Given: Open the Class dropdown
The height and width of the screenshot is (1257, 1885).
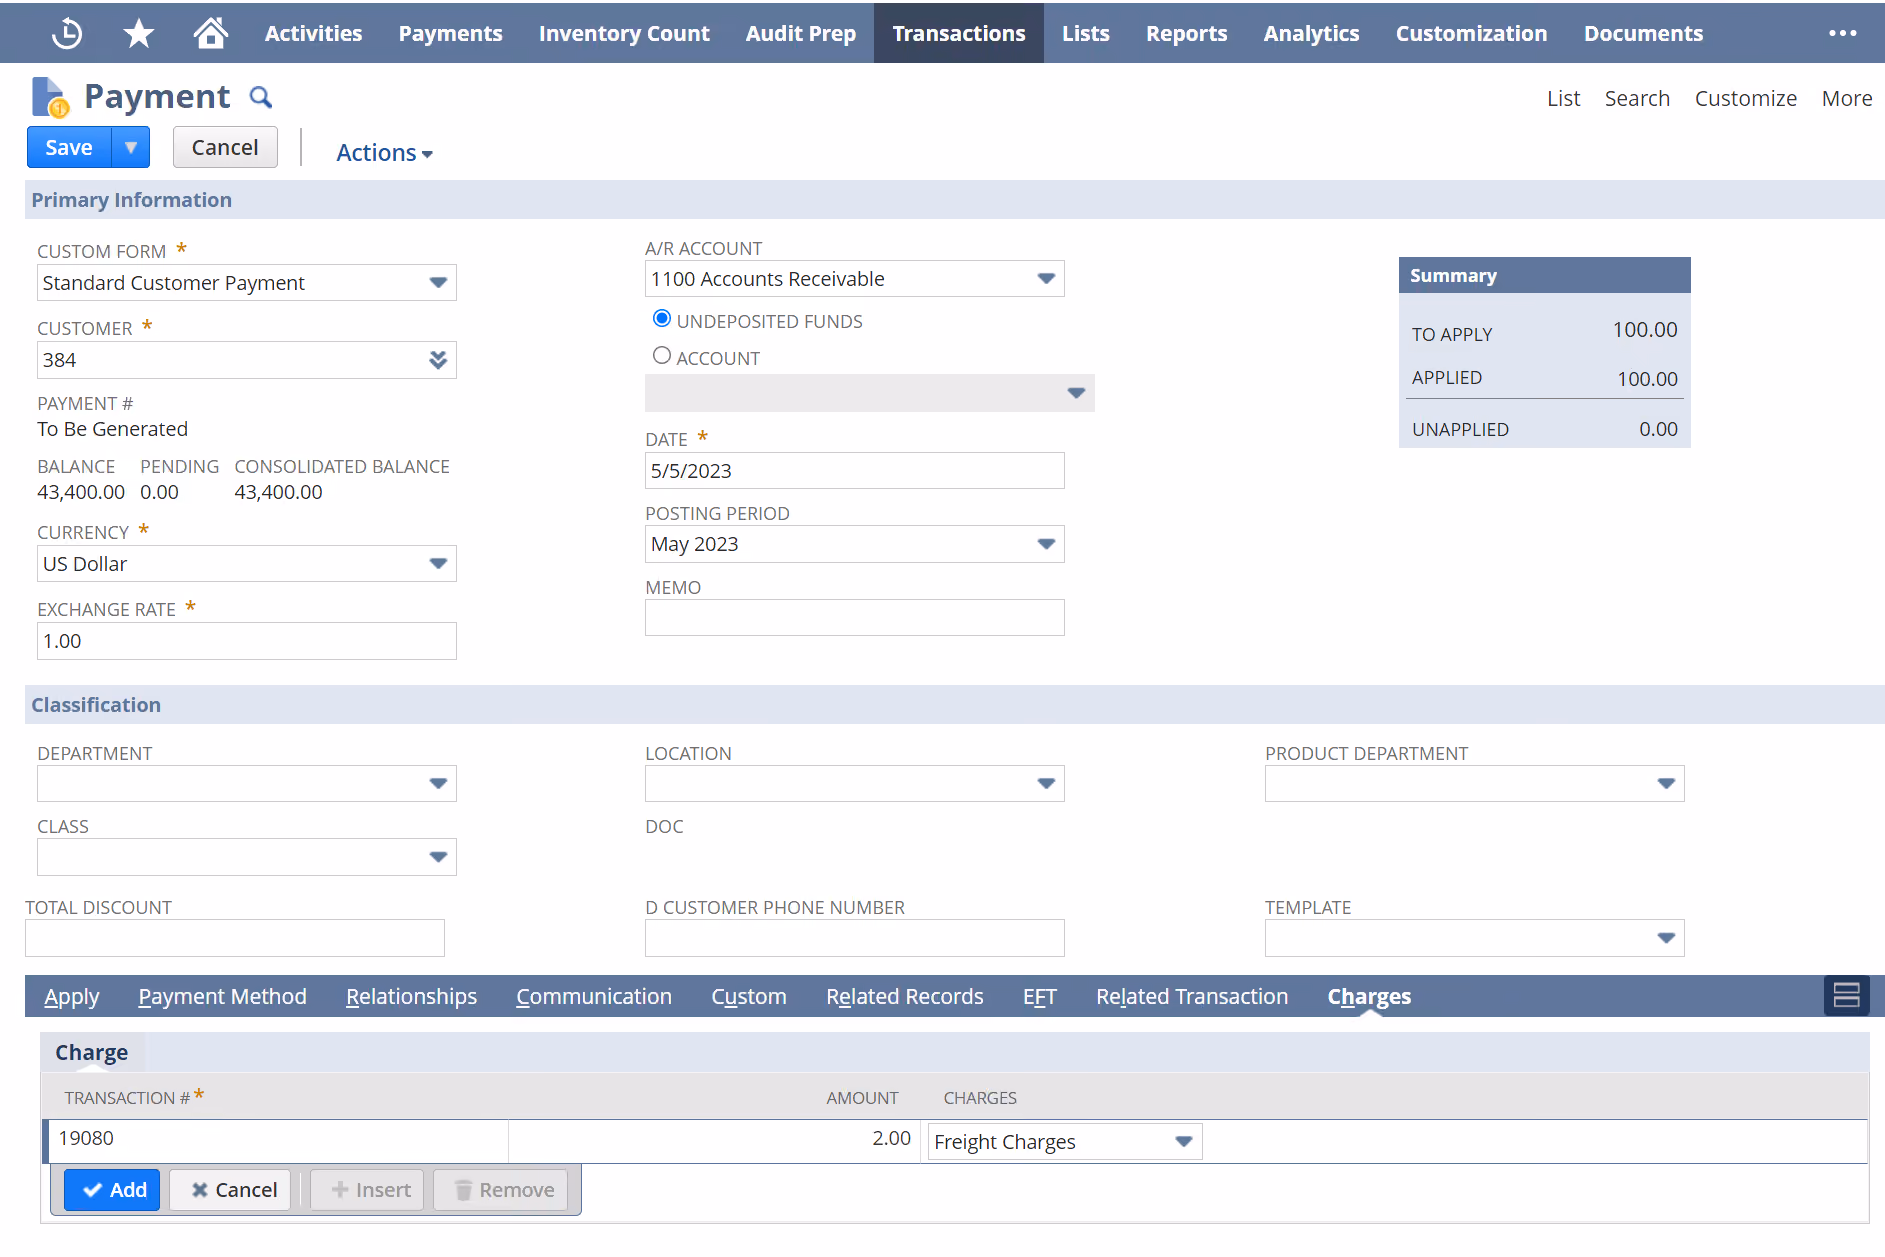Looking at the screenshot, I should (438, 857).
